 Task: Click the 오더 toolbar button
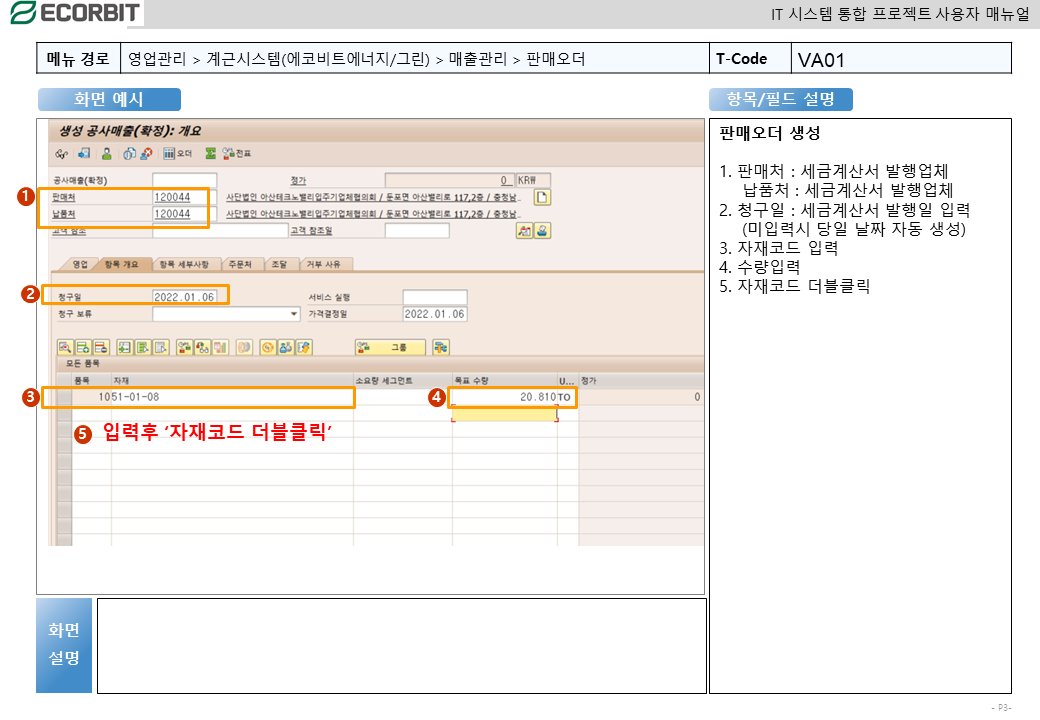177,154
